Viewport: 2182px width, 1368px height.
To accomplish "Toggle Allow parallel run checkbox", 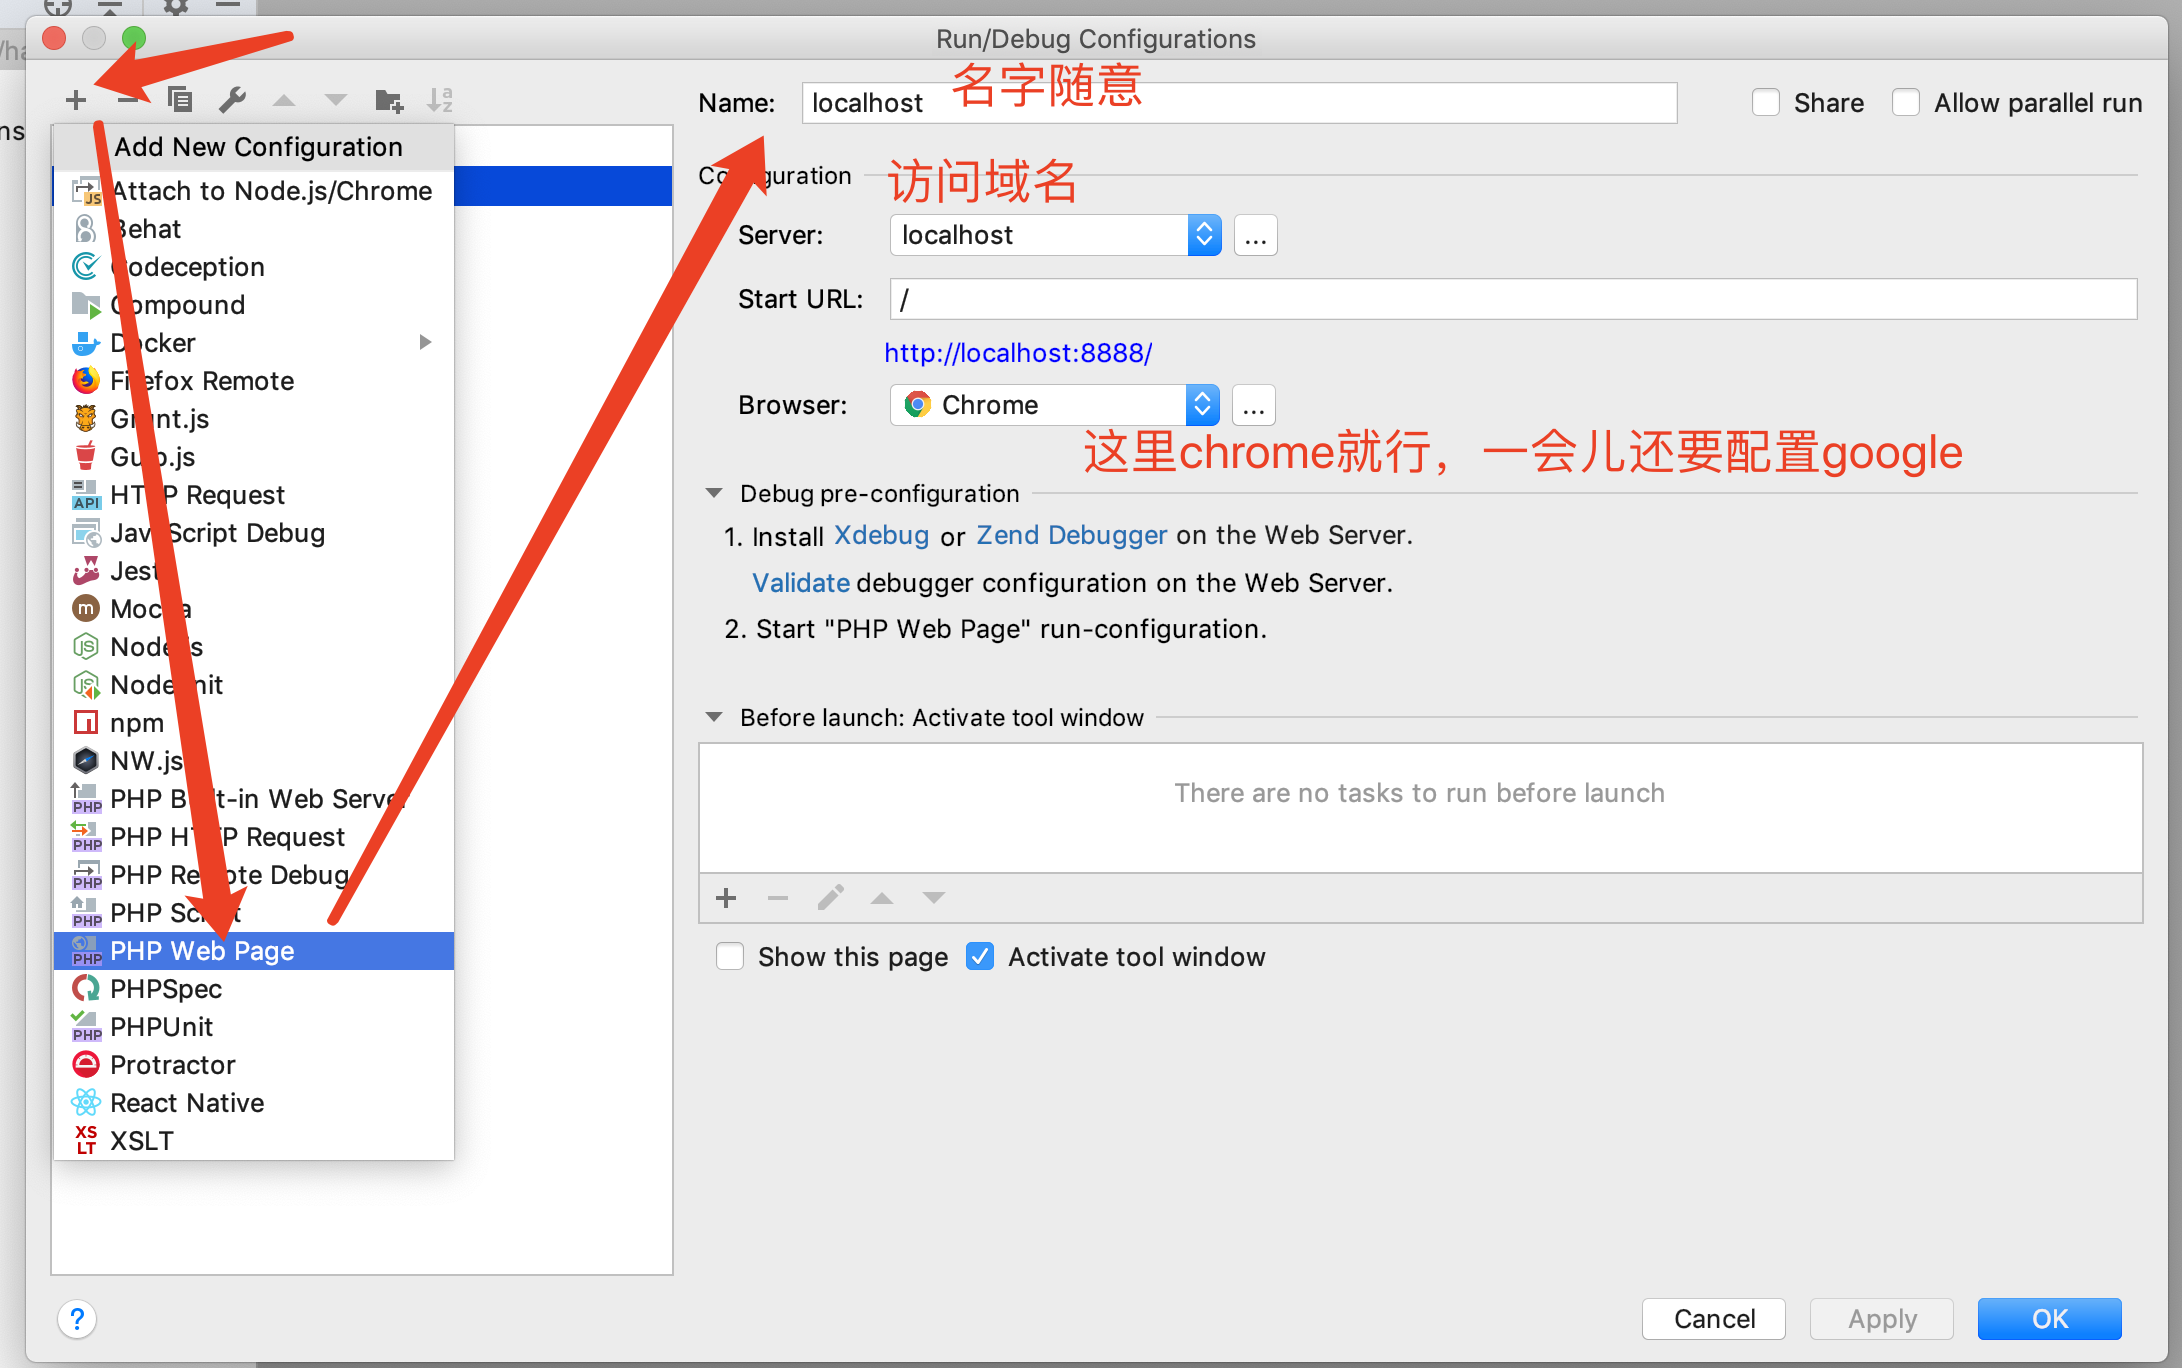I will coord(1906,103).
